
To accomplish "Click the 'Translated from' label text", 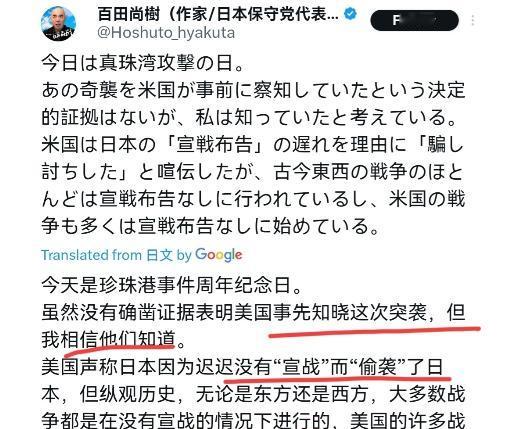I will coord(91,255).
